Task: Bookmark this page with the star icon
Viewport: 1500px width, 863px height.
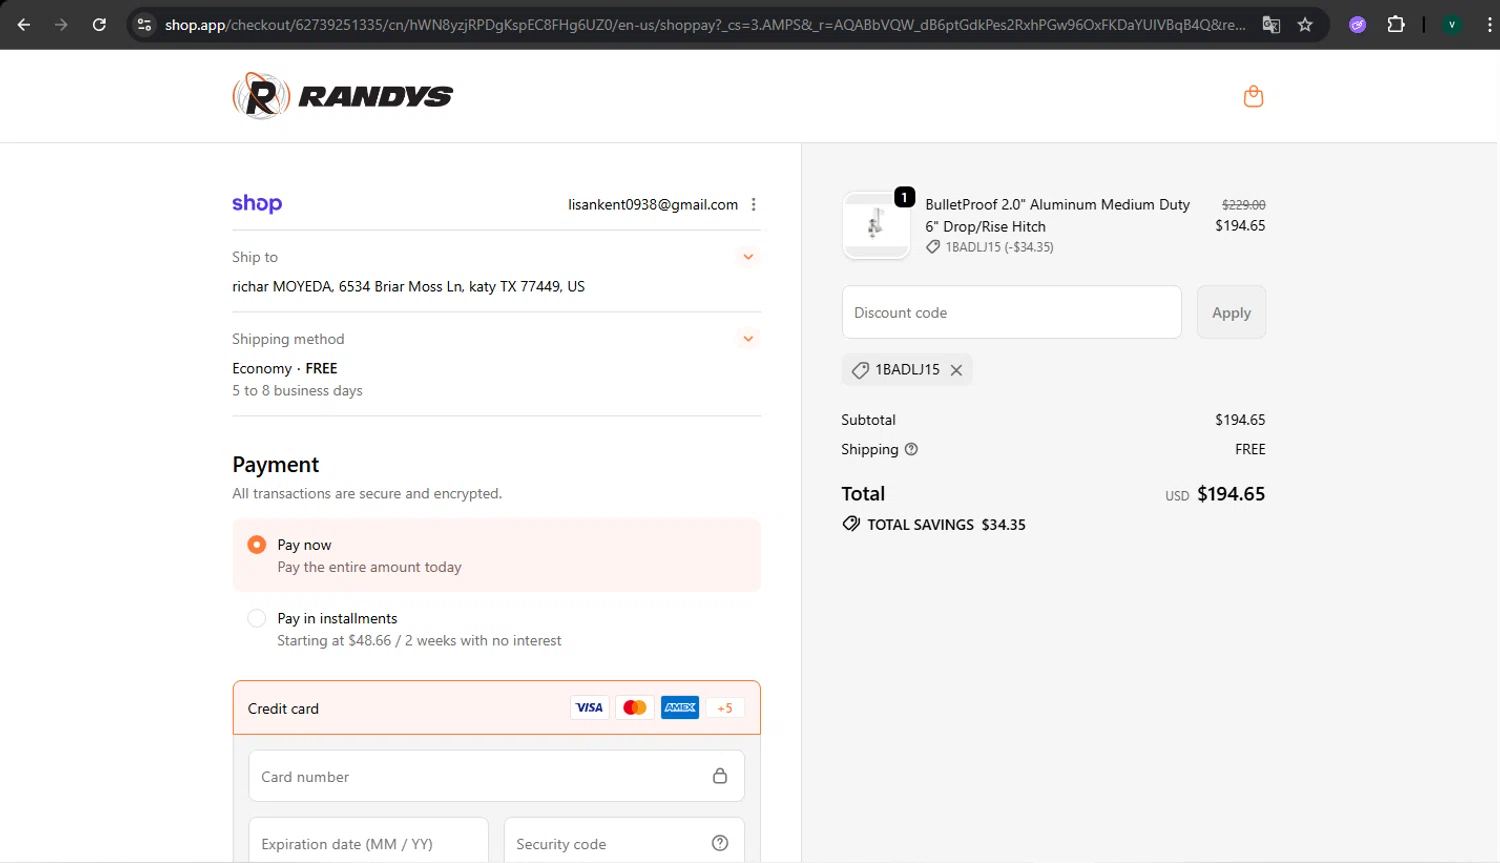Action: (x=1305, y=25)
